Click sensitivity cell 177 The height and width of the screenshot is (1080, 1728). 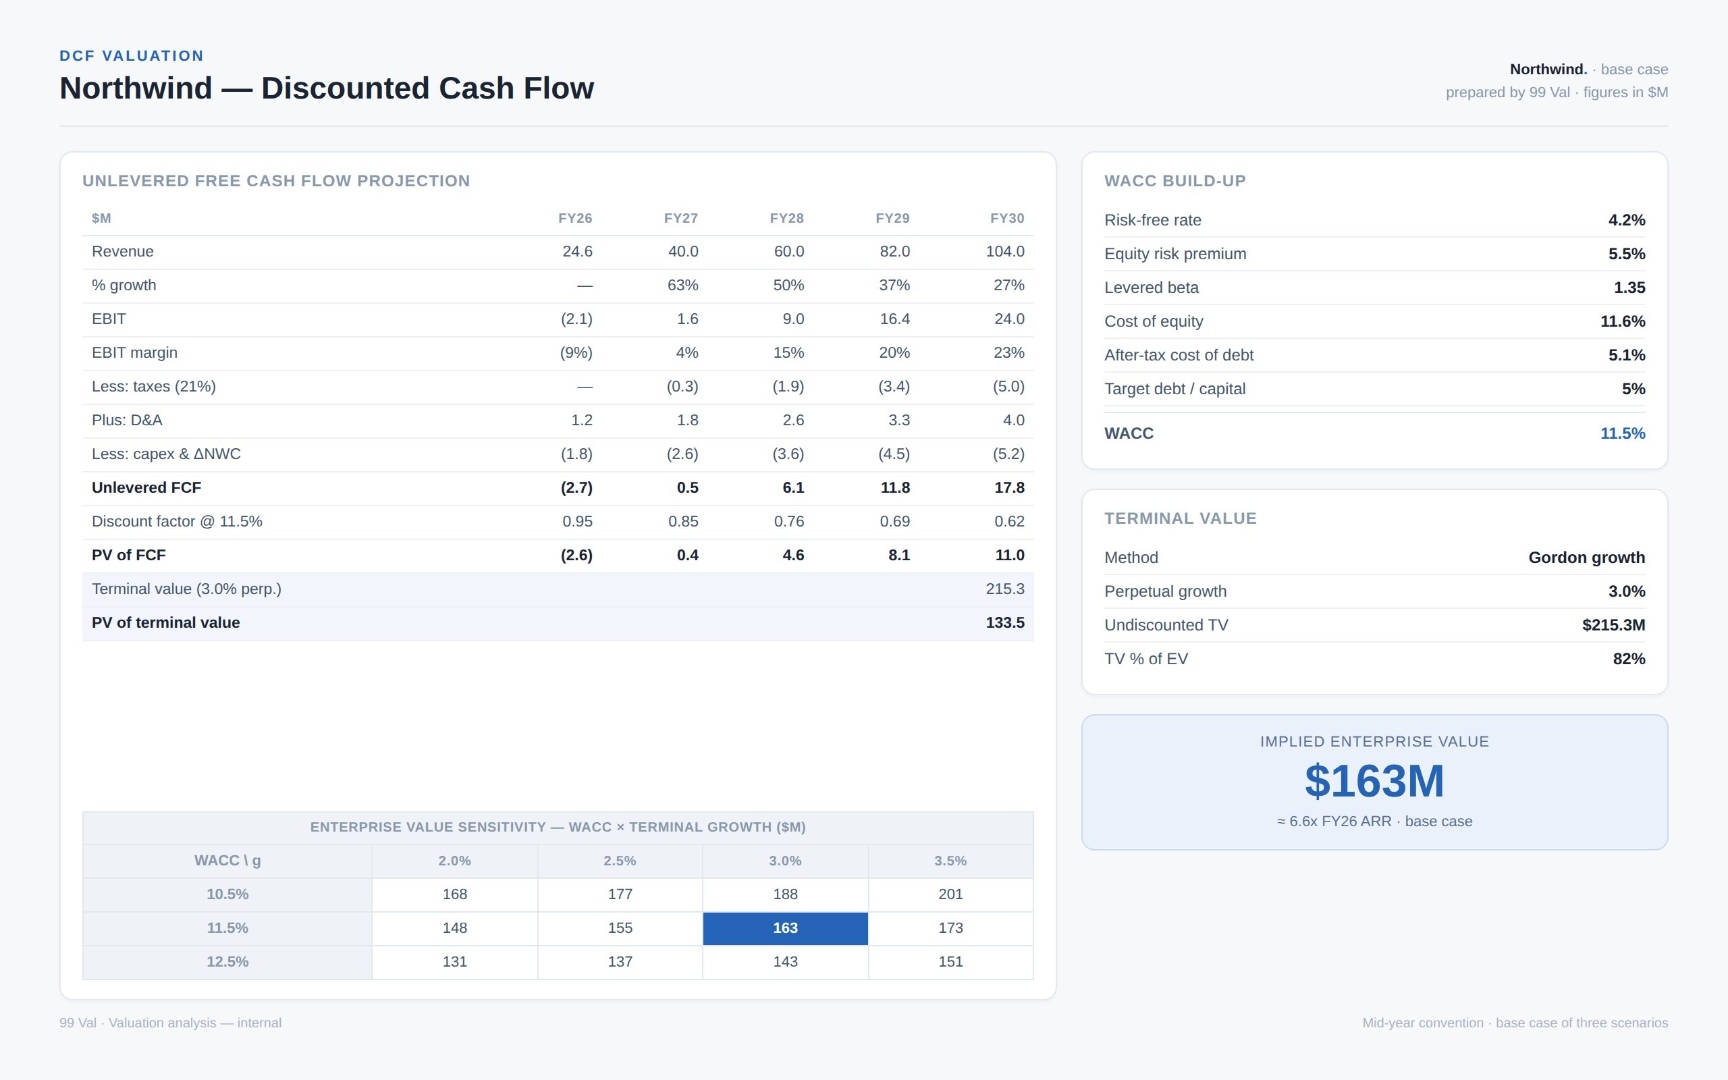point(620,895)
